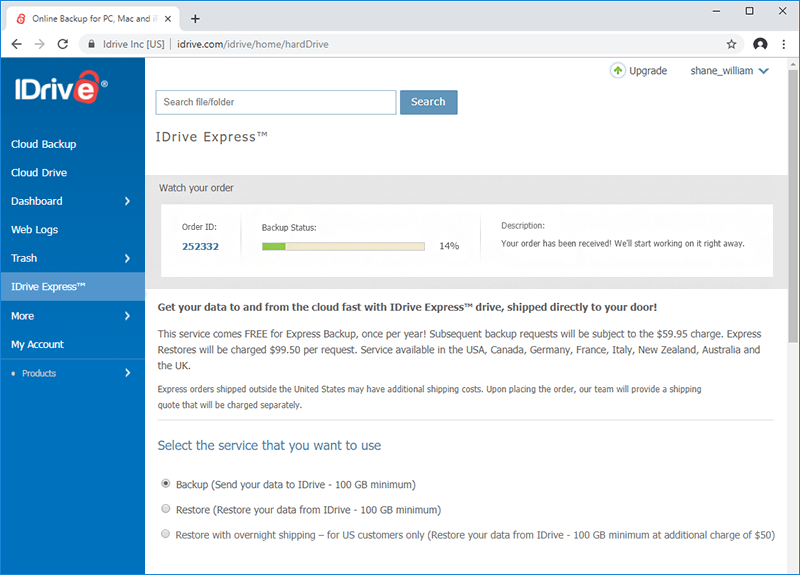800x575 pixels.
Task: Click the 'Backup Status:' label
Action: (289, 228)
